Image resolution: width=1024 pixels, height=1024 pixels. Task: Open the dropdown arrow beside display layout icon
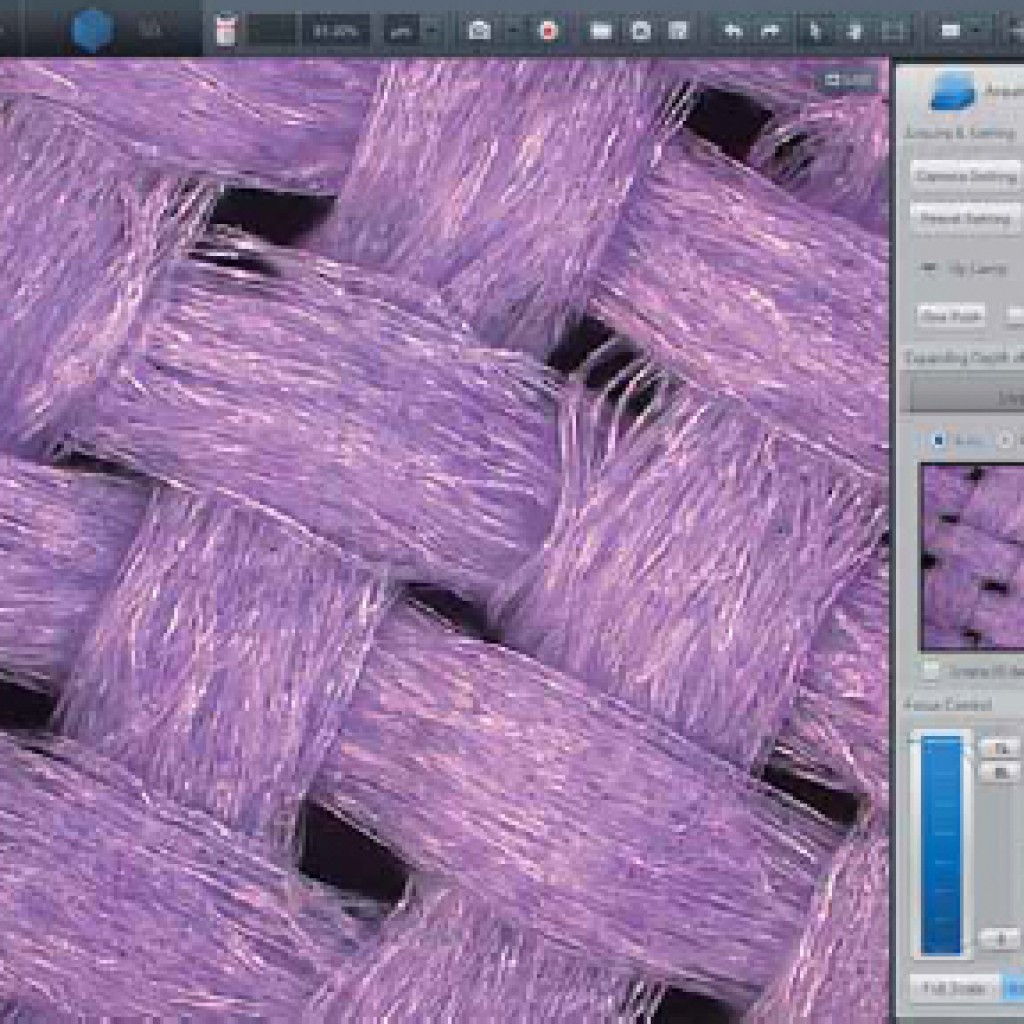(x=976, y=31)
